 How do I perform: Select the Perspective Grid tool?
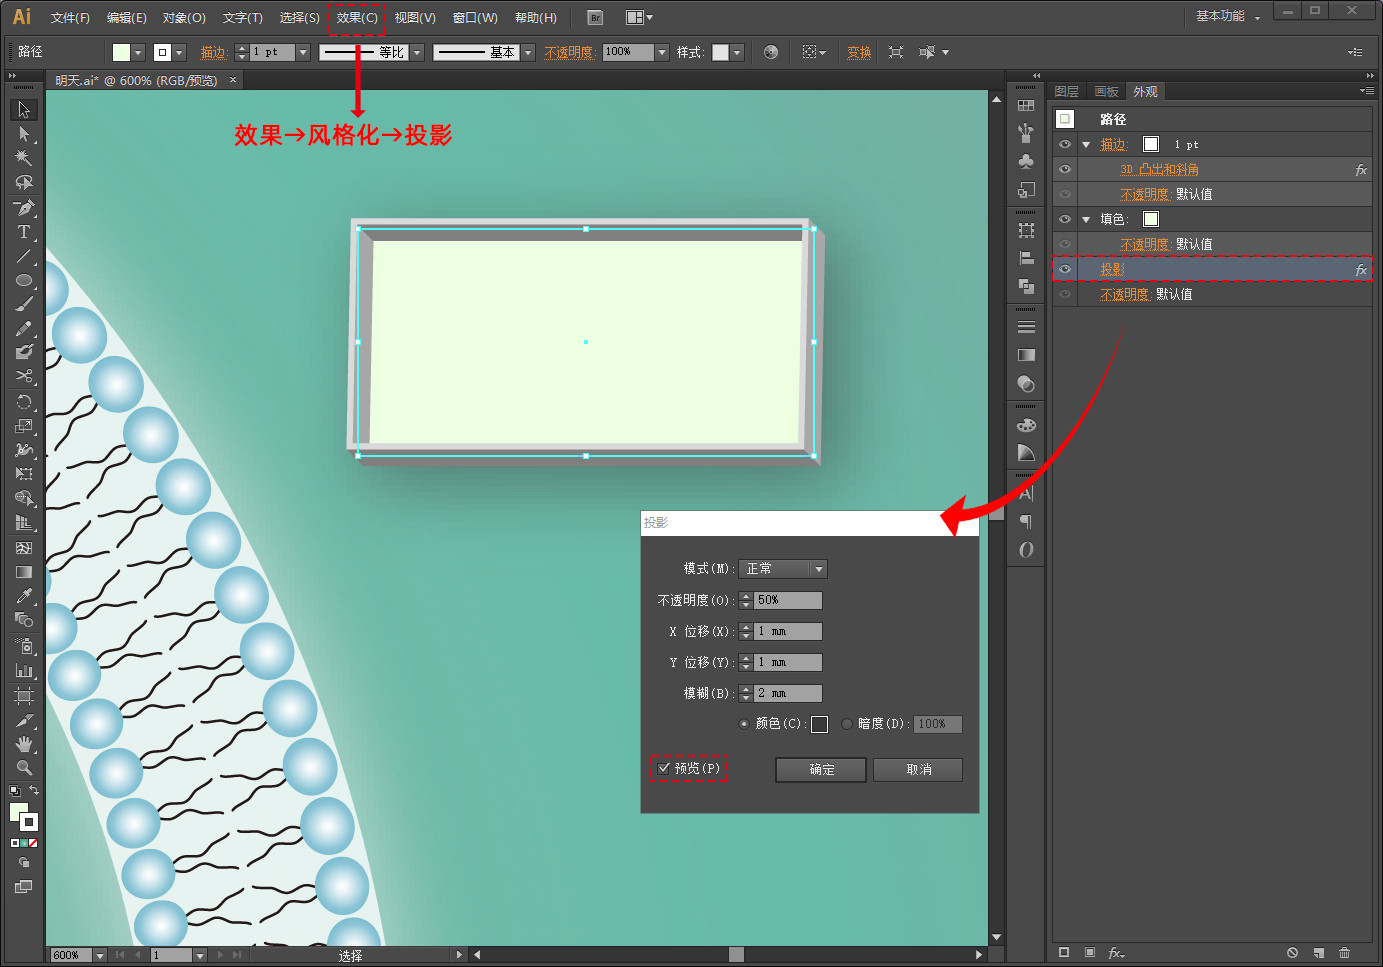(x=24, y=522)
